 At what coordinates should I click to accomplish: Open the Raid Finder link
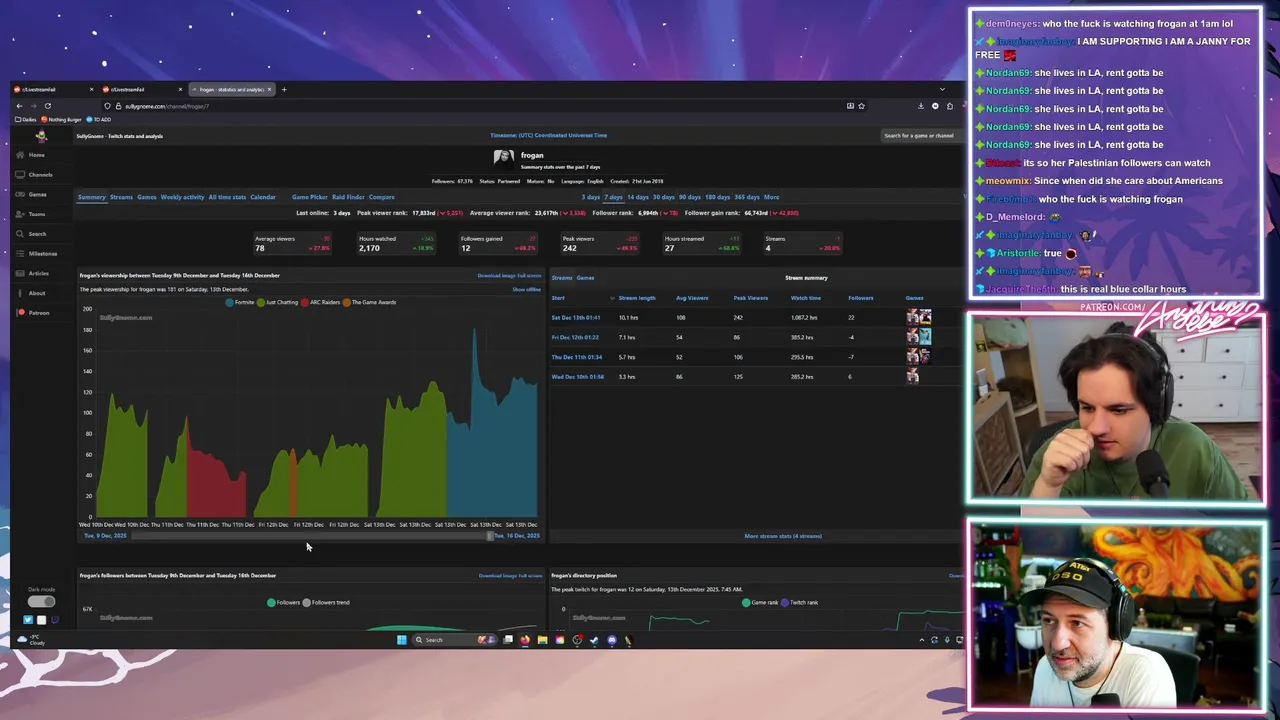(348, 197)
